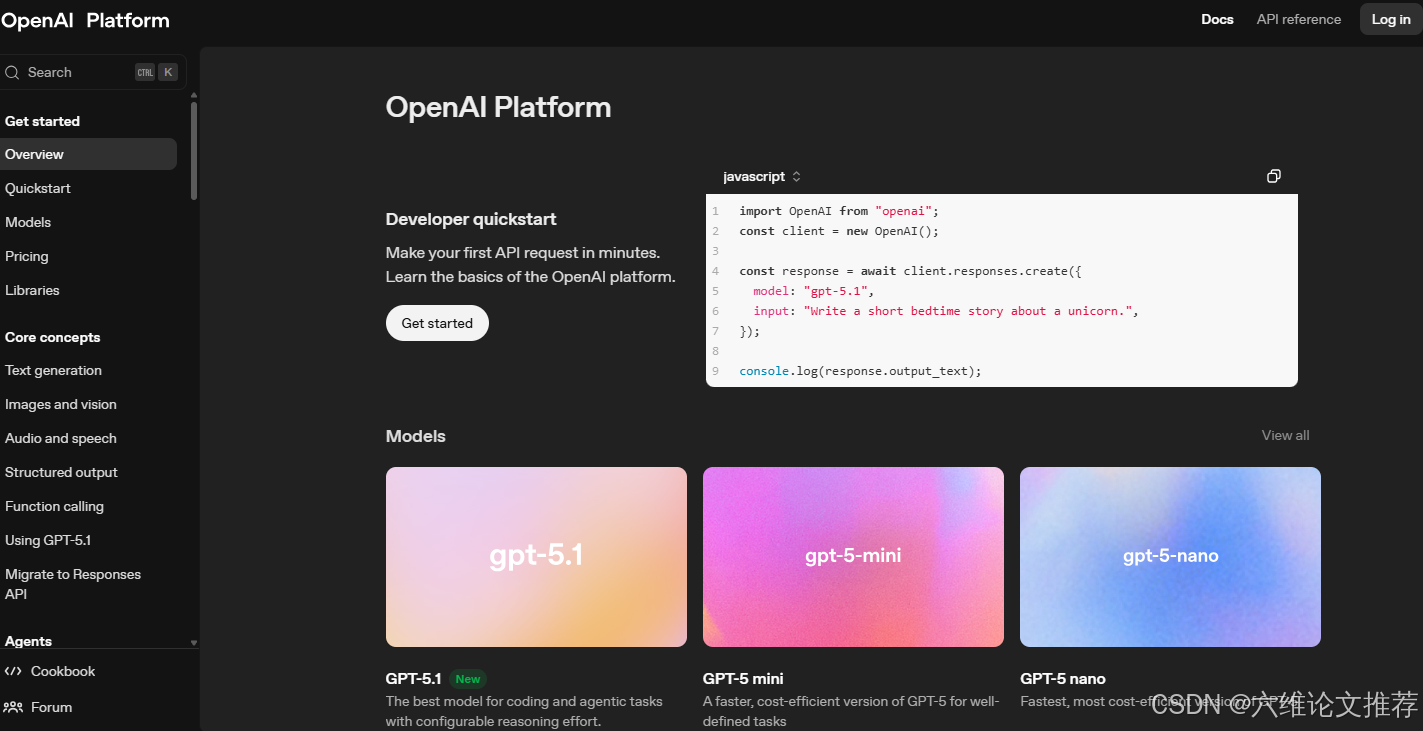Click the GPT-5.1 model title
This screenshot has height=731, width=1423.
pos(413,678)
